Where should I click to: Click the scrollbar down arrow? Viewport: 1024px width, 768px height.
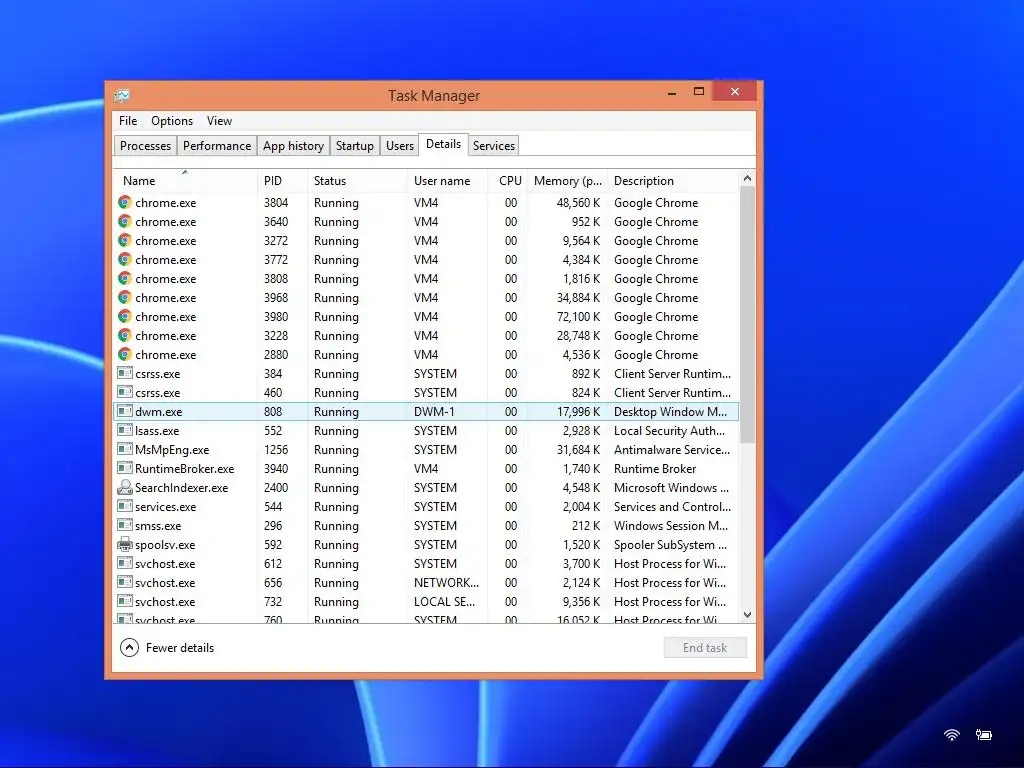coord(747,615)
